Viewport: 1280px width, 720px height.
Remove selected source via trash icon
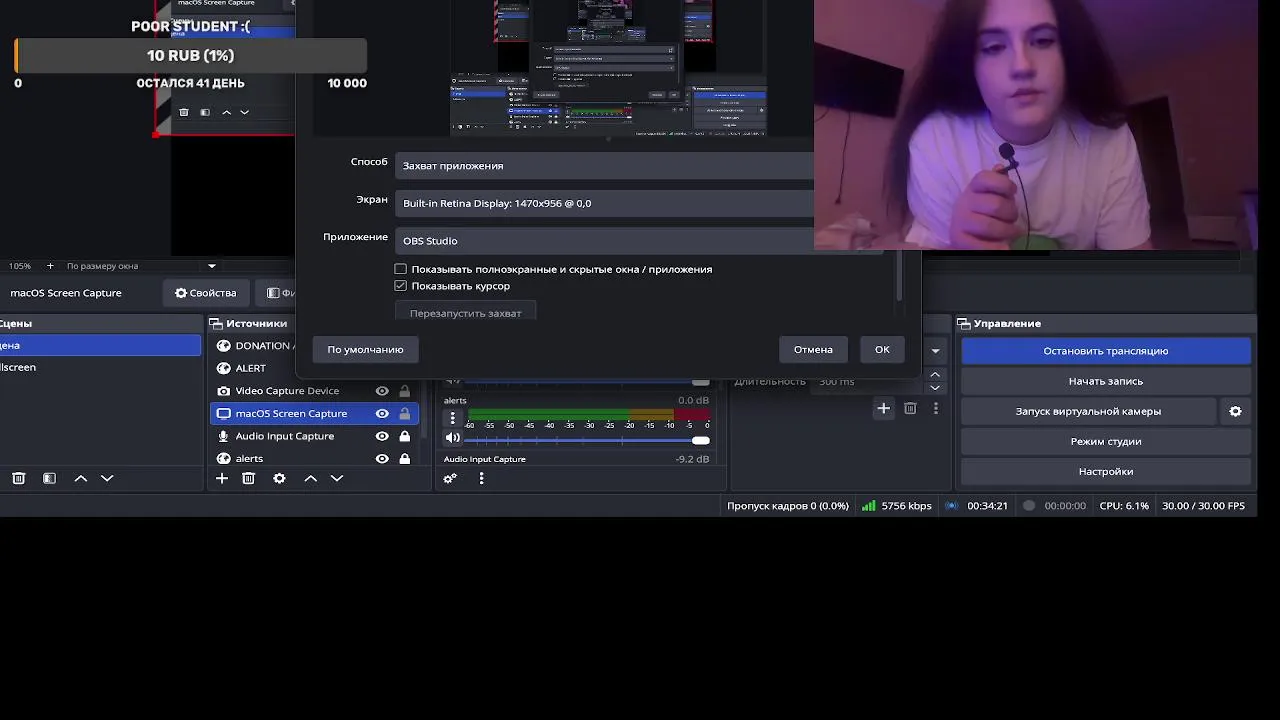click(x=249, y=478)
